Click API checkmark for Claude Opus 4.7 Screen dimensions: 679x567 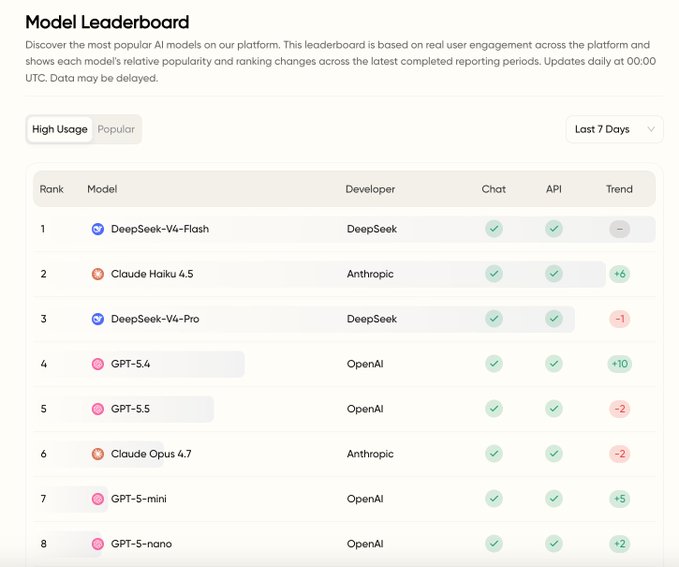(x=554, y=454)
